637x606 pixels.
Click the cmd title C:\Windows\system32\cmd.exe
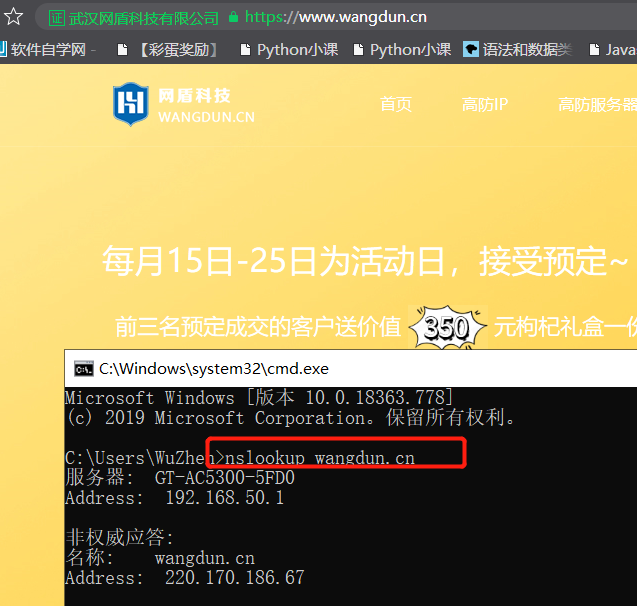pos(214,369)
